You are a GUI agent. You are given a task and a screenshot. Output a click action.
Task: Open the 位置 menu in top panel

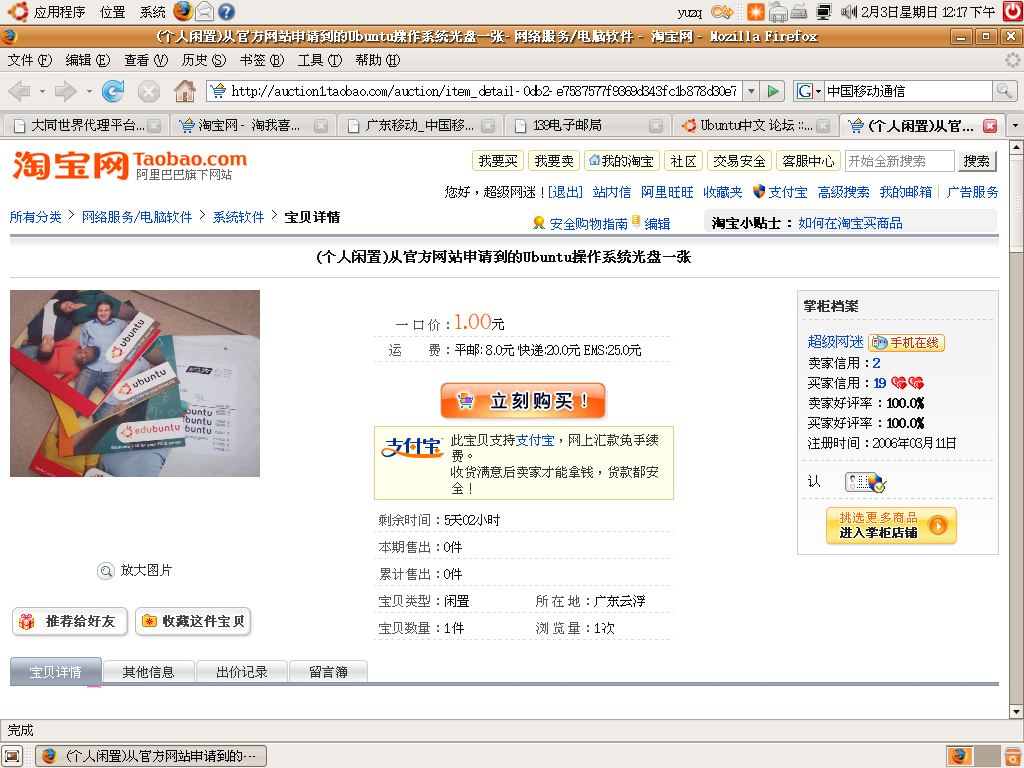(112, 12)
